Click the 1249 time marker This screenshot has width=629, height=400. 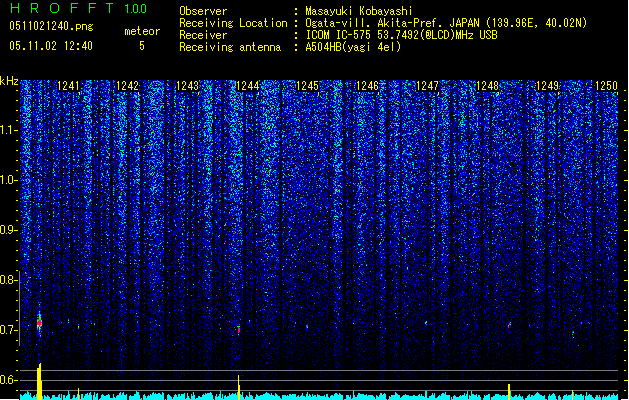click(x=548, y=86)
